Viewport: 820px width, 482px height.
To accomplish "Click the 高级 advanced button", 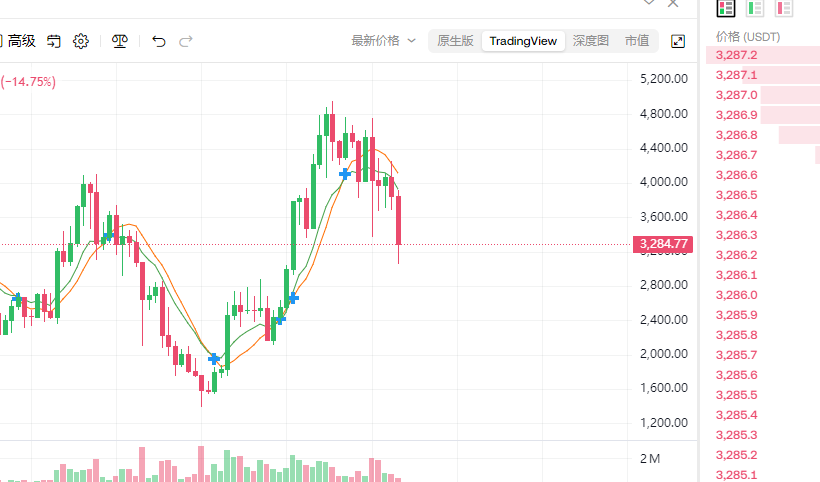I will click(22, 41).
